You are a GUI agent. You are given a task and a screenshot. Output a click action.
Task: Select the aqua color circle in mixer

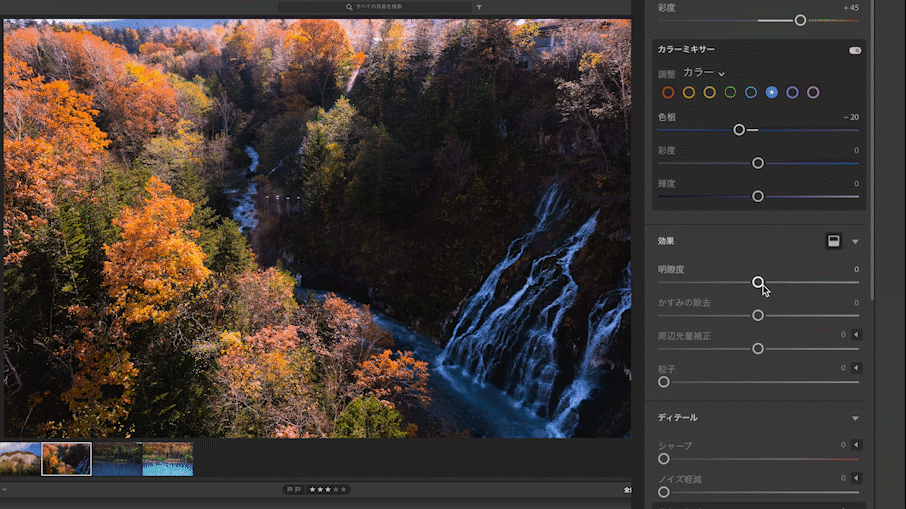751,92
